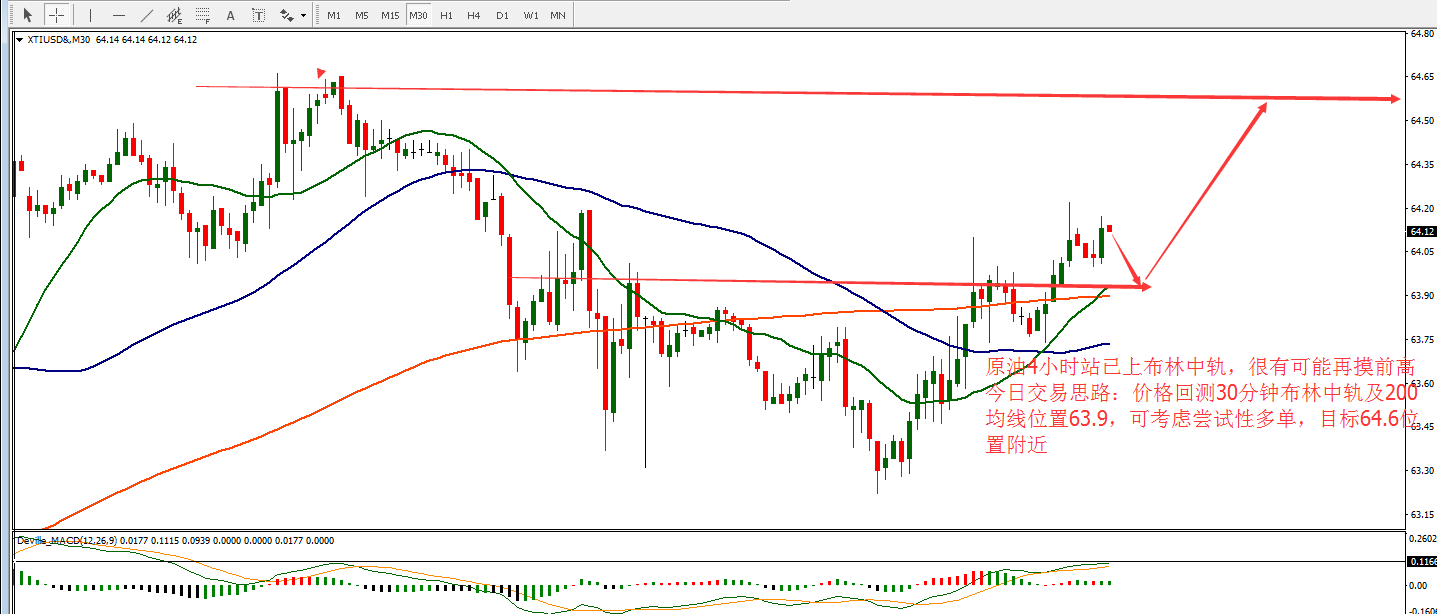Activate the Crosshair tool
Screen dimensions: 1437x614
tap(58, 15)
